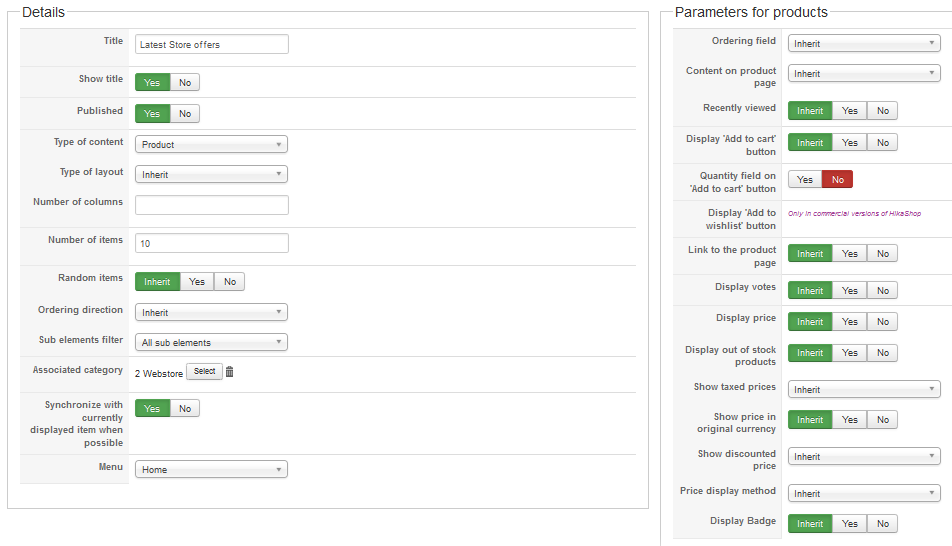952x546 pixels.
Task: Open the Type of layout dropdown
Action: pyautogui.click(x=211, y=175)
